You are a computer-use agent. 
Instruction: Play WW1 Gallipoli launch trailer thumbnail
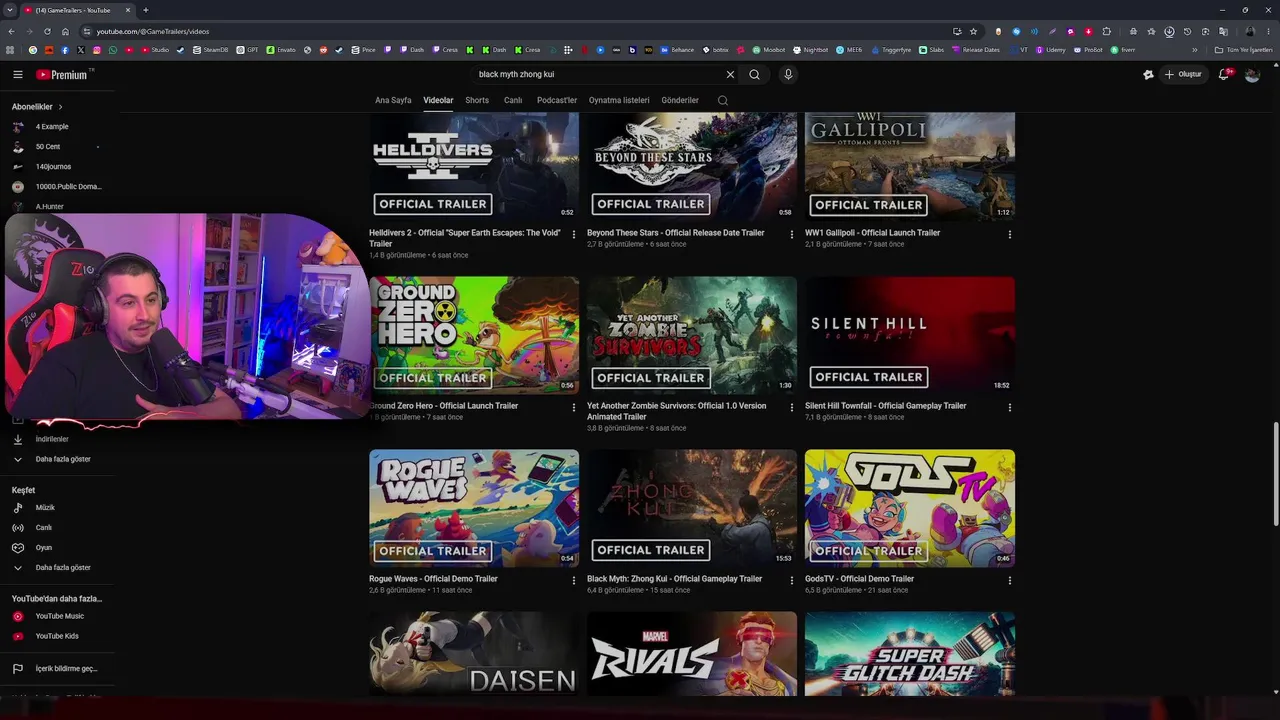pyautogui.click(x=910, y=166)
